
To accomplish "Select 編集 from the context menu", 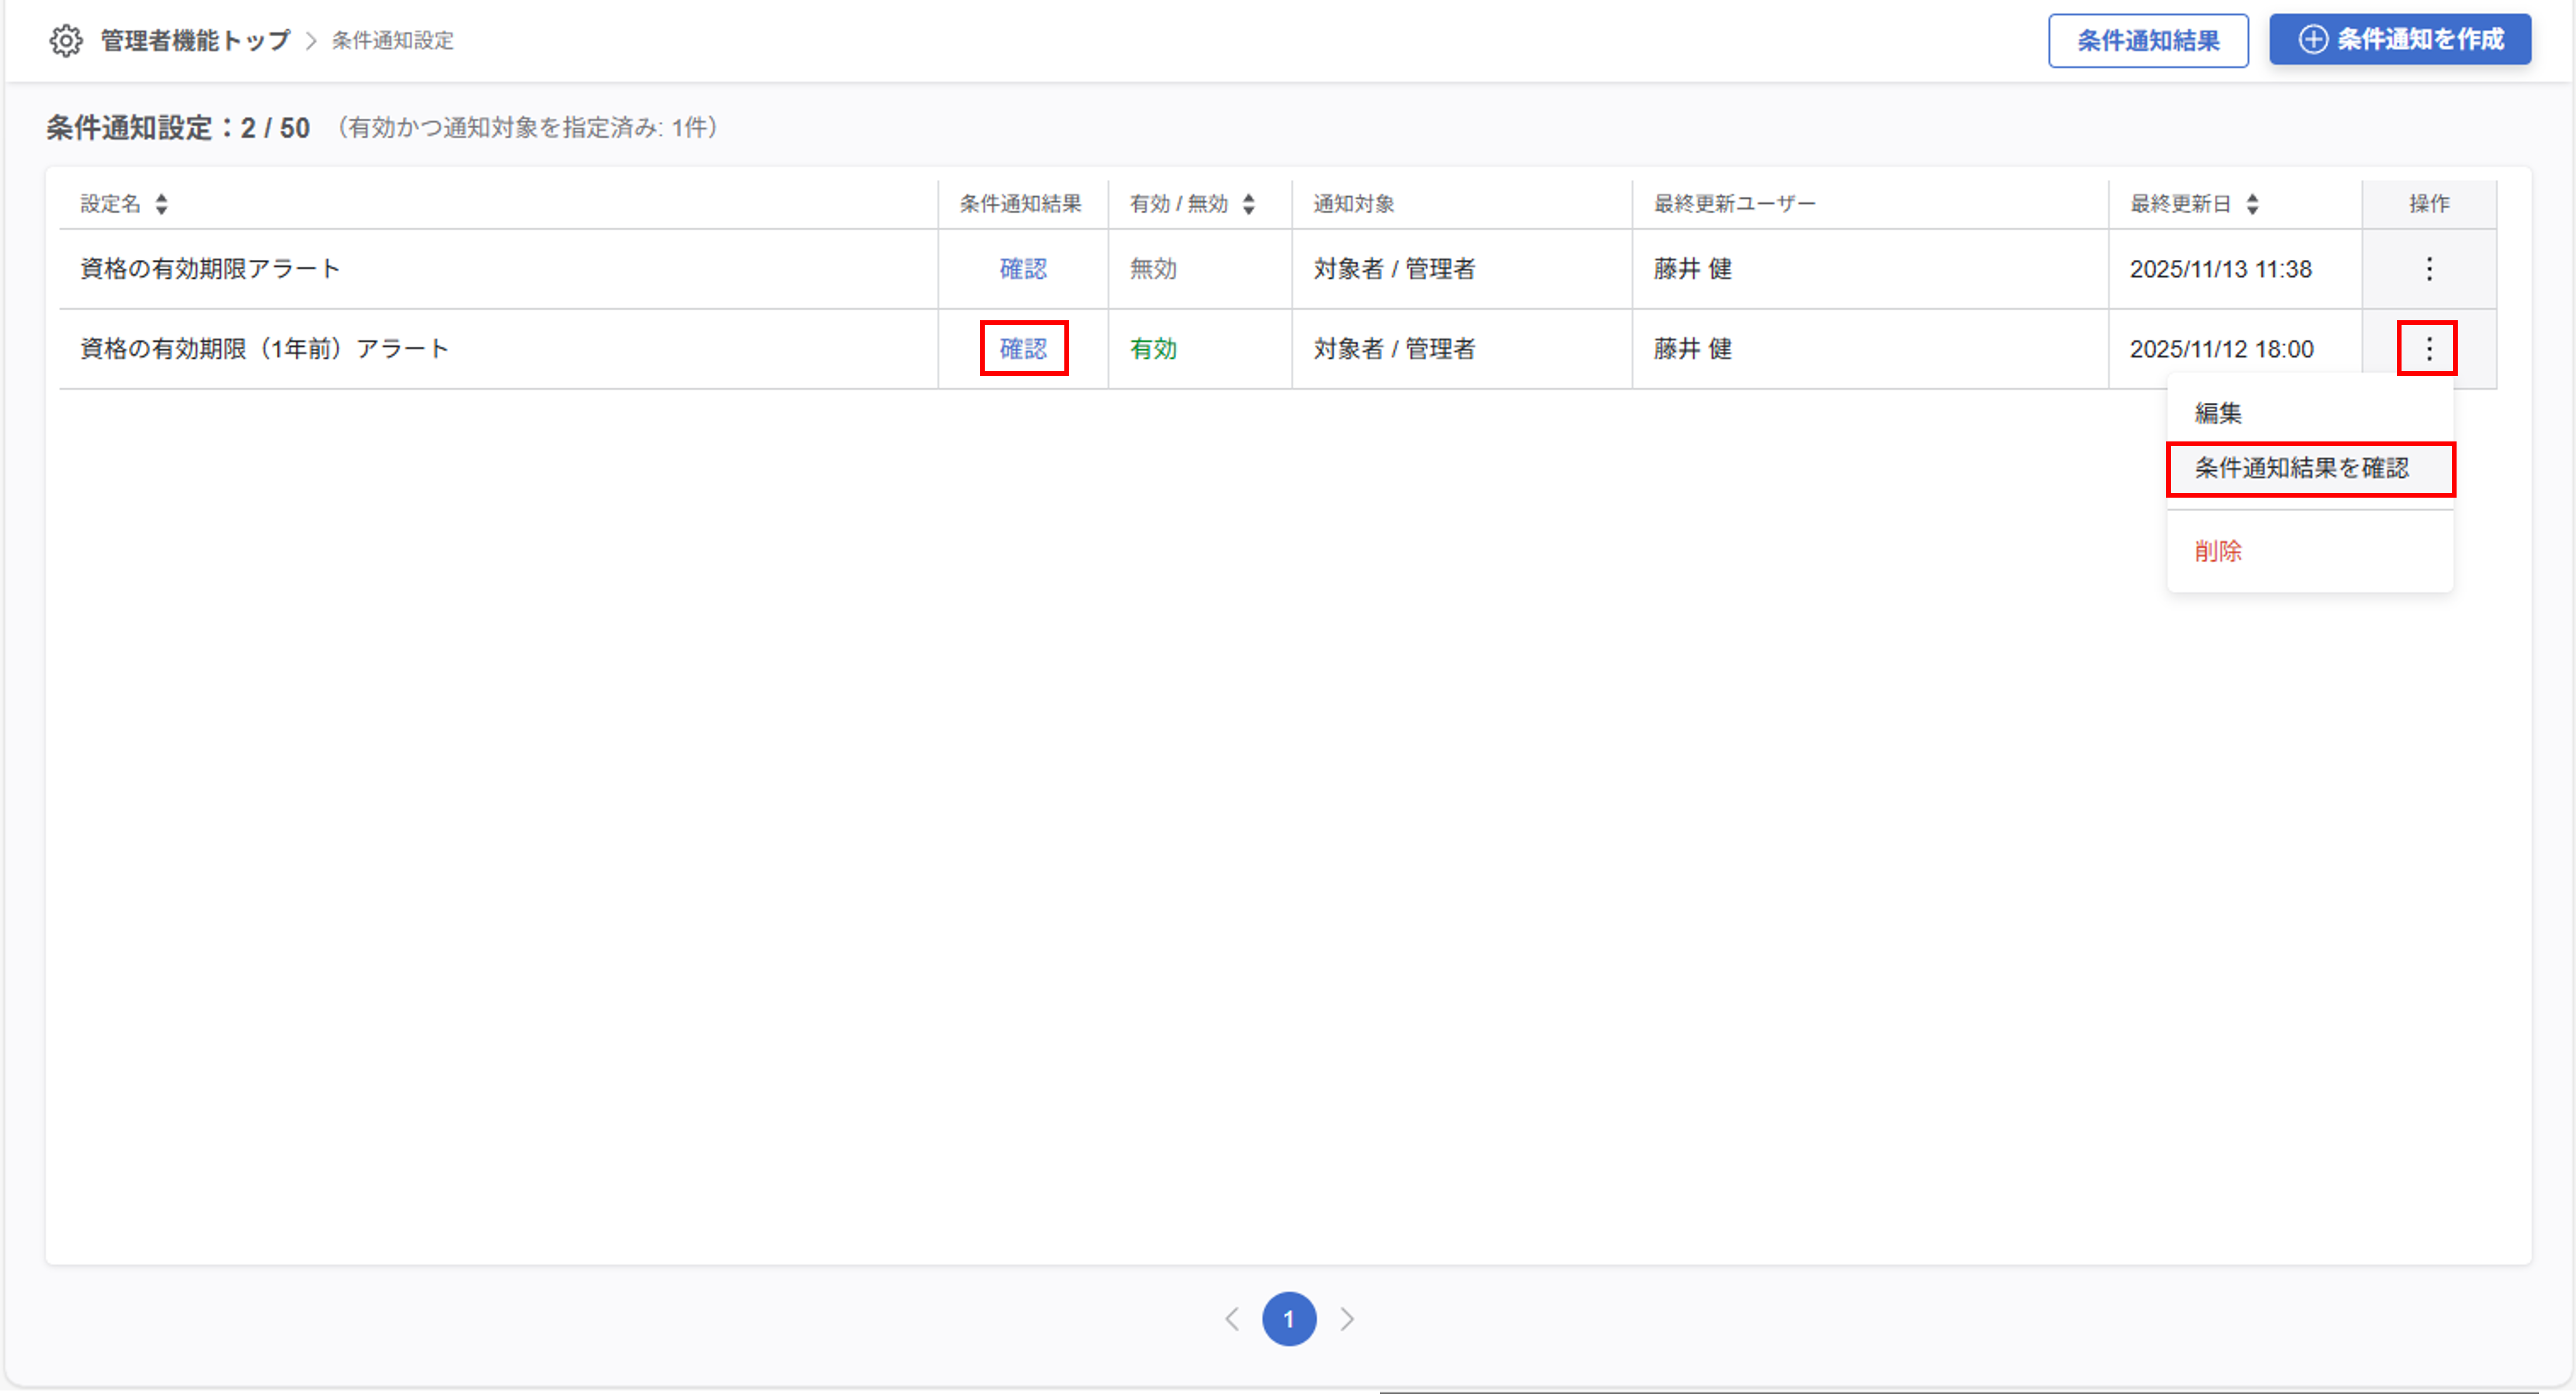I will pos(2218,413).
